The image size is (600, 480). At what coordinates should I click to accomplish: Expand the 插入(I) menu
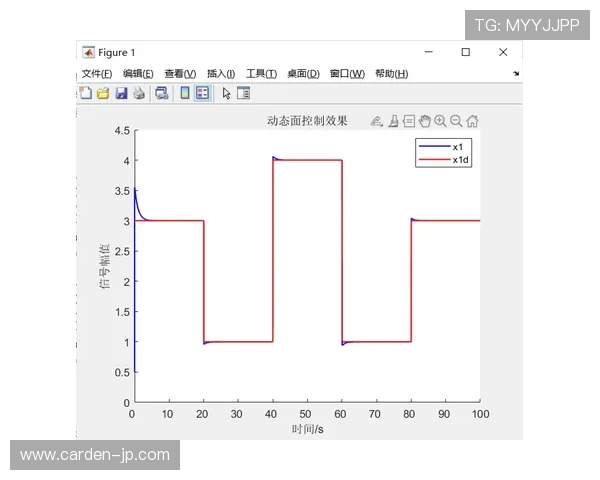[220, 73]
